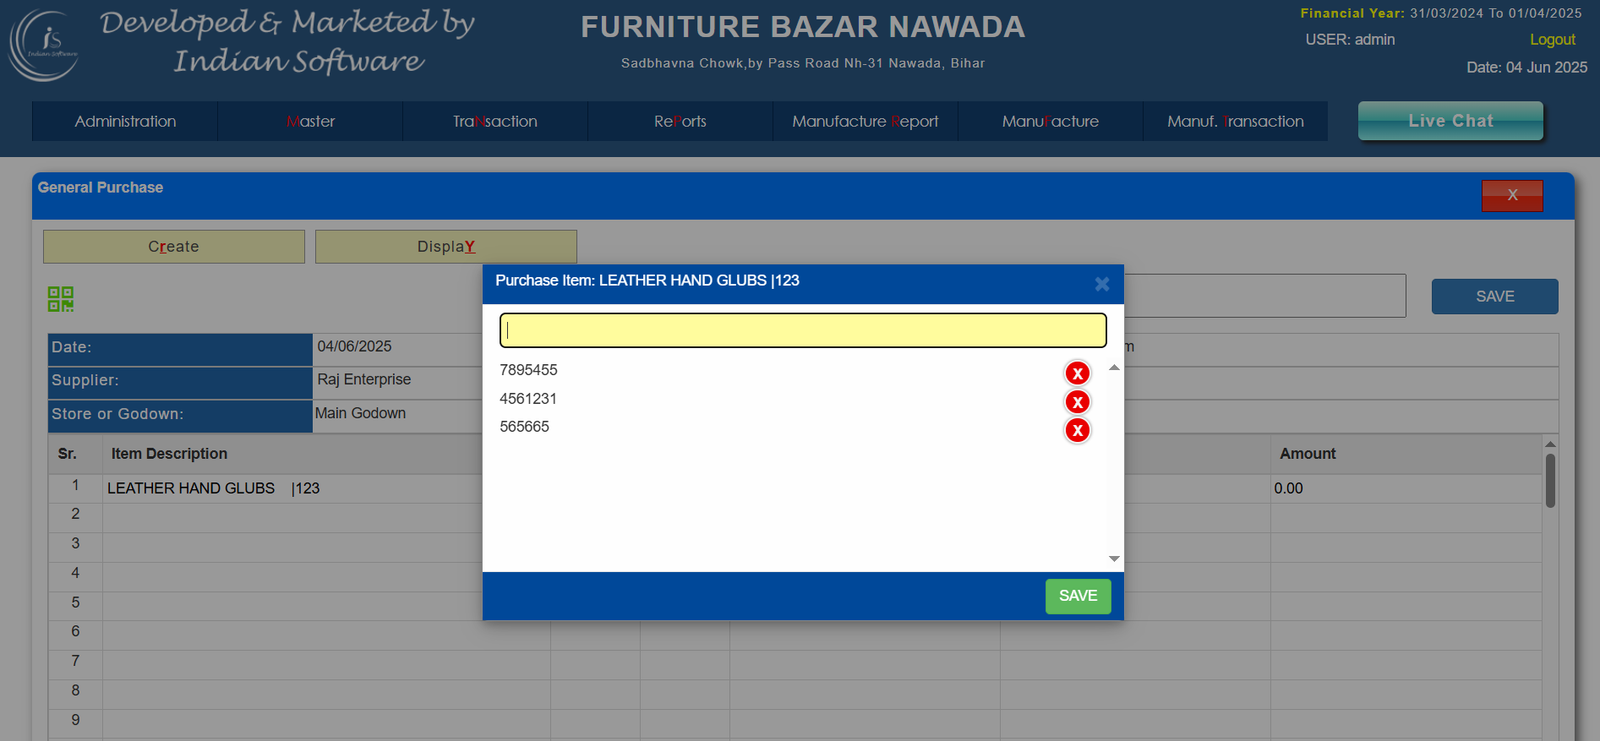1600x741 pixels.
Task: Open the Transaction menu
Action: pos(495,121)
